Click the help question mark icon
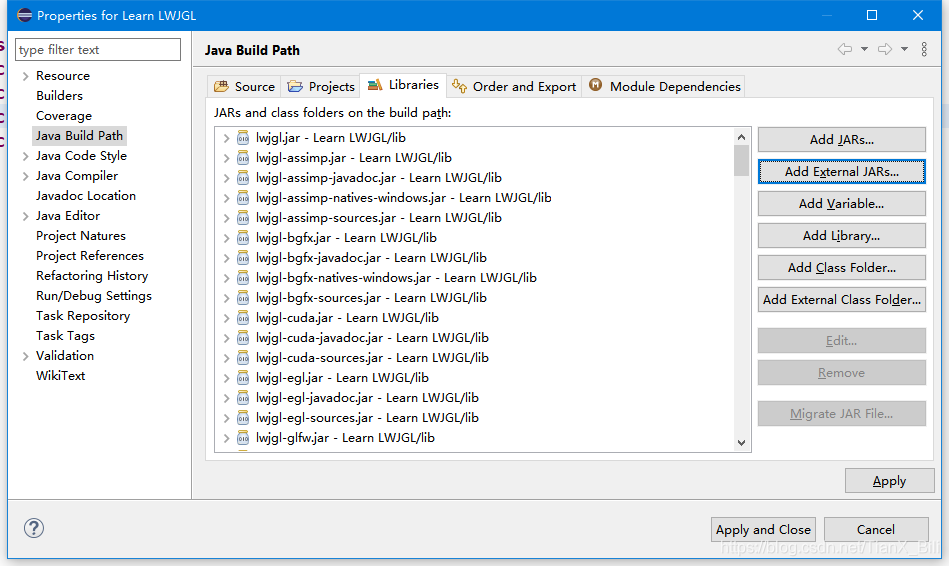949x566 pixels. tap(34, 528)
